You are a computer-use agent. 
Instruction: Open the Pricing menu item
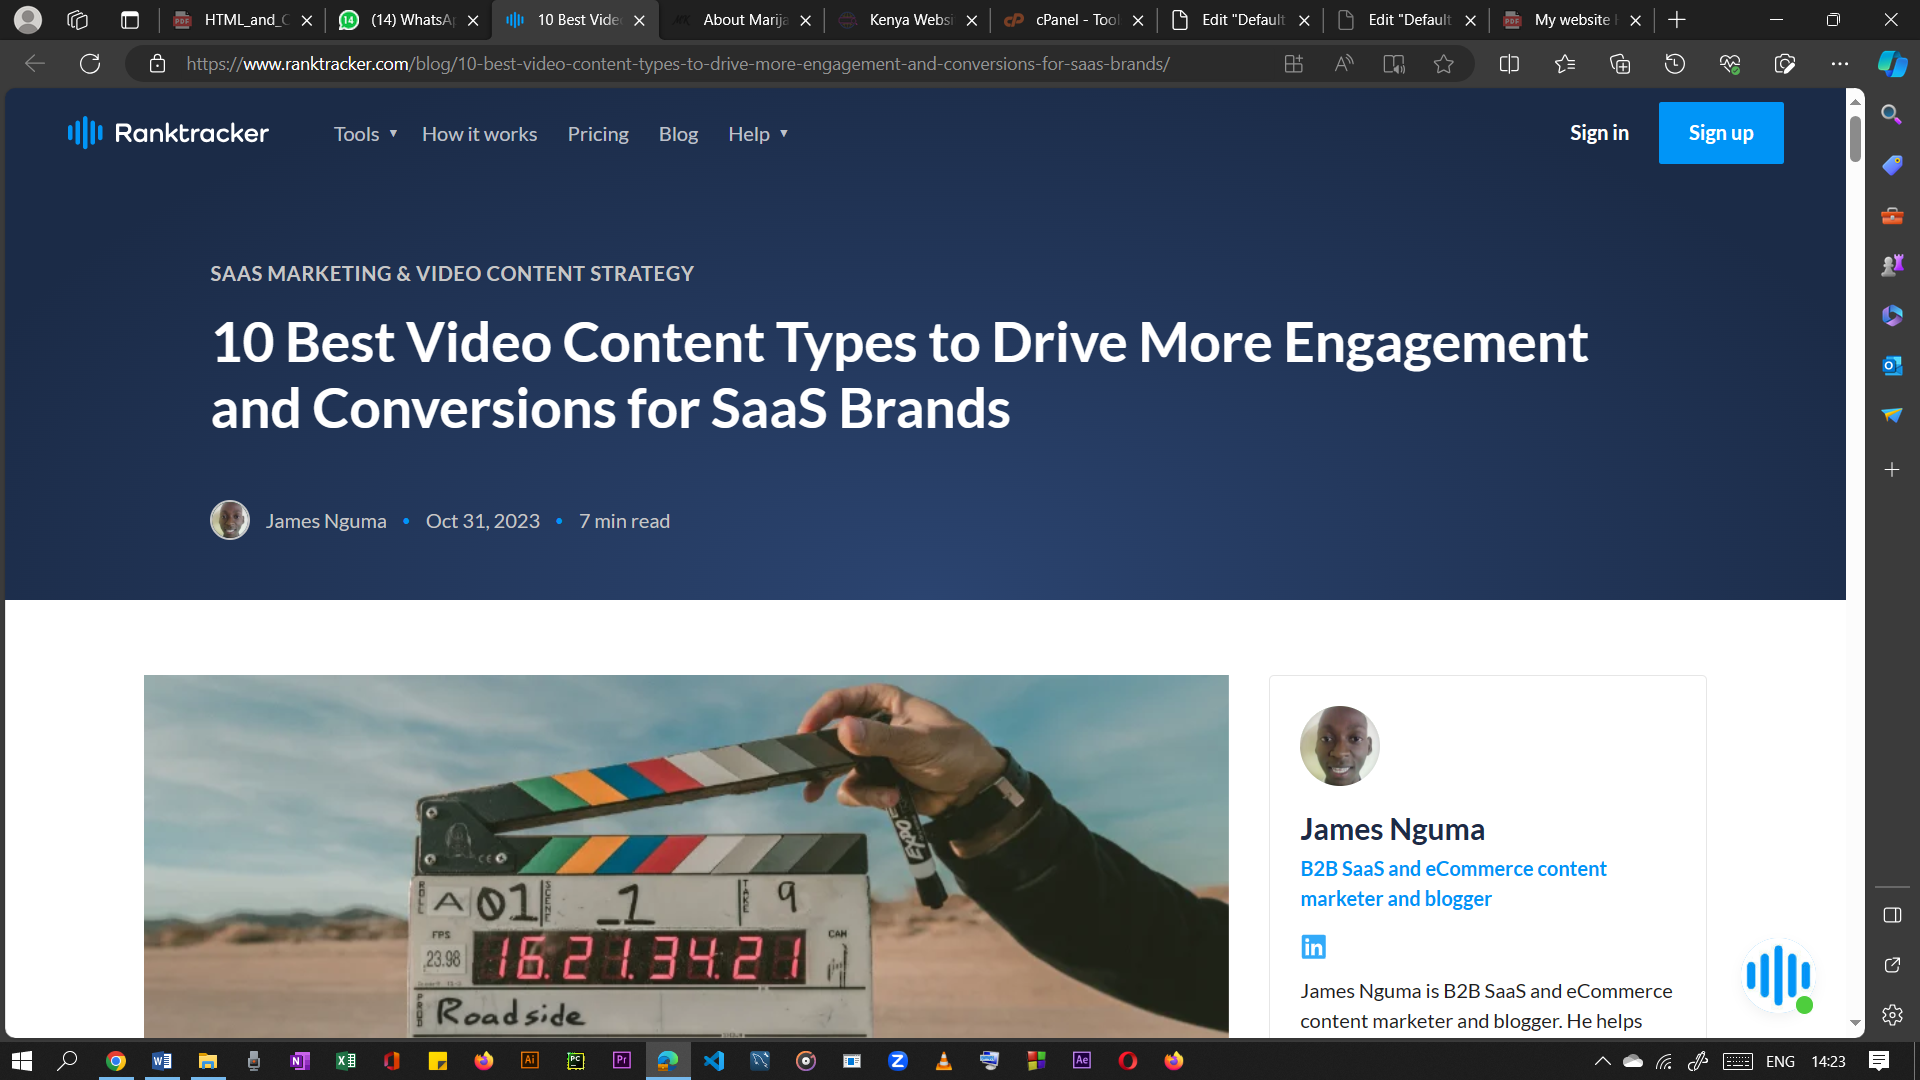point(598,134)
